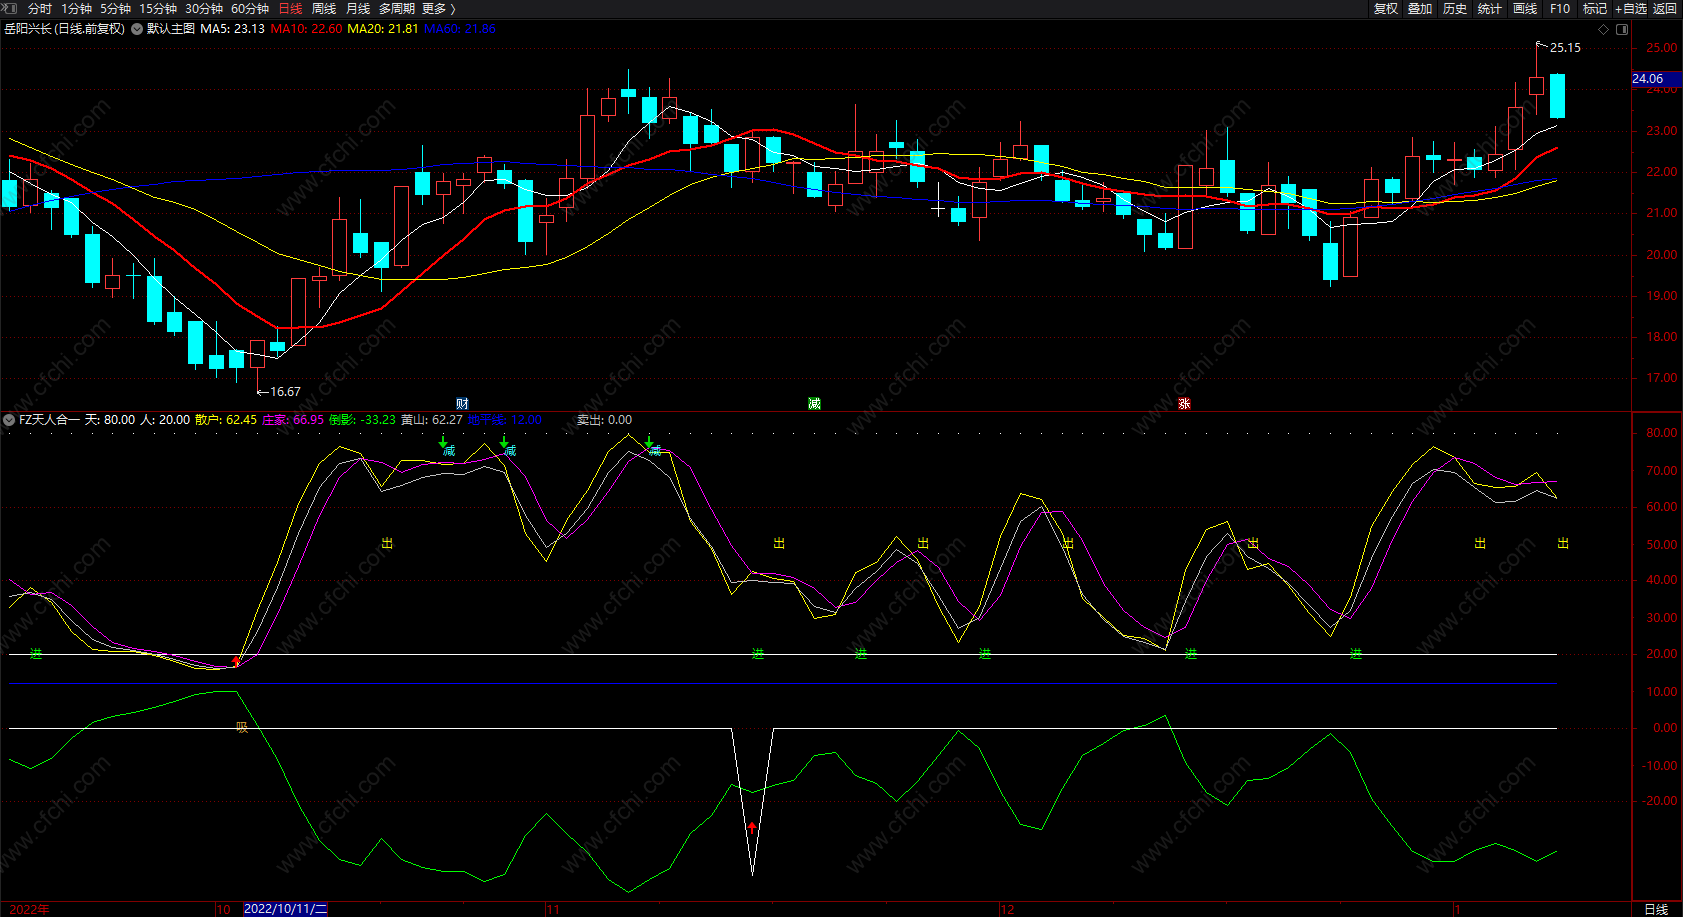1683x917 pixels.
Task: Click the diamond icon above price axis
Action: pos(1604,29)
